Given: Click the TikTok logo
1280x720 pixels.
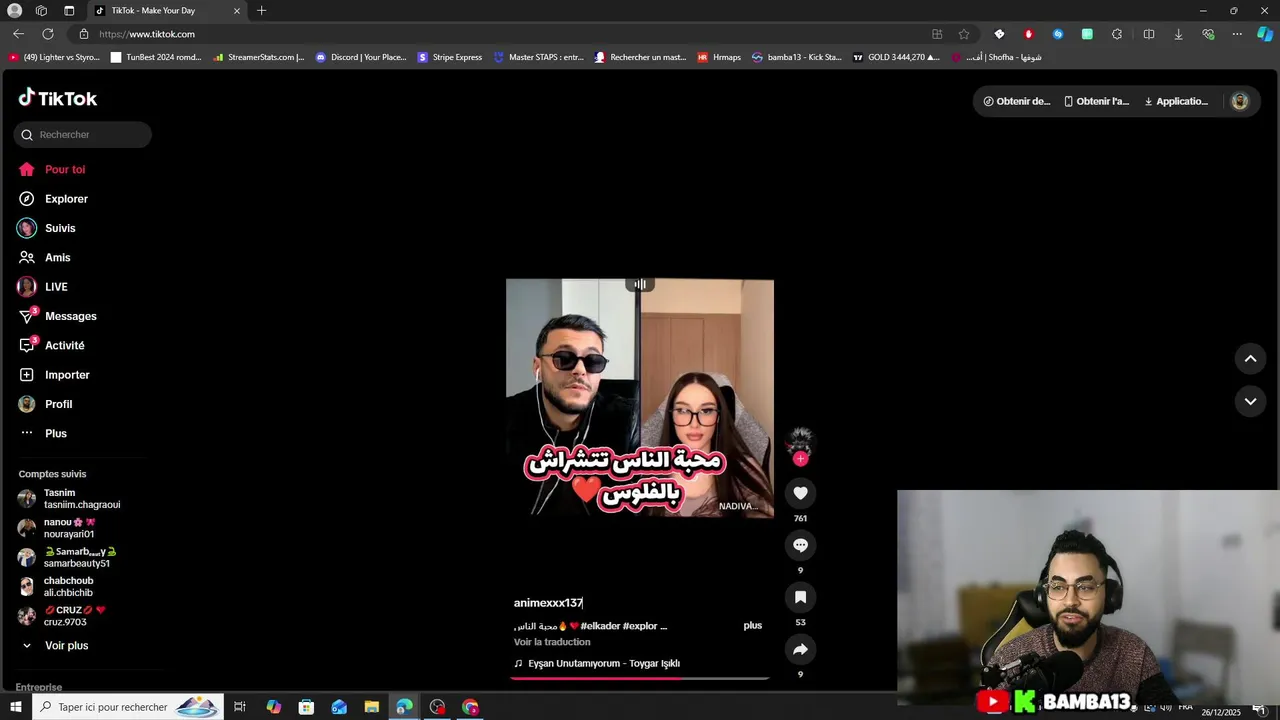Looking at the screenshot, I should click(x=58, y=98).
